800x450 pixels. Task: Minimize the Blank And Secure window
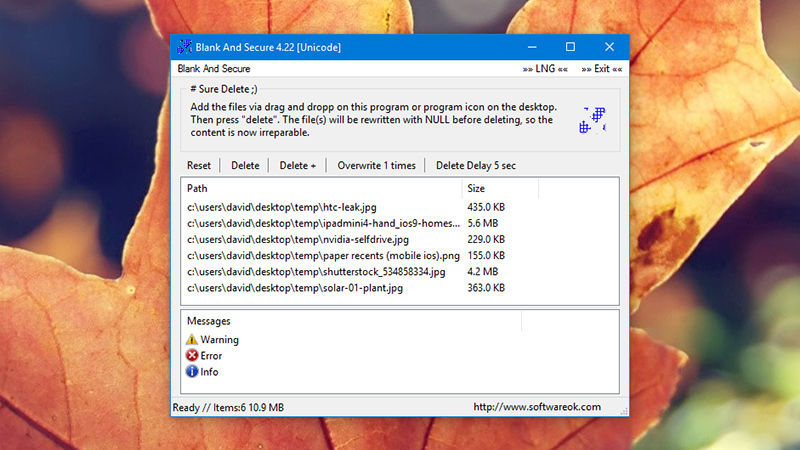(532, 47)
